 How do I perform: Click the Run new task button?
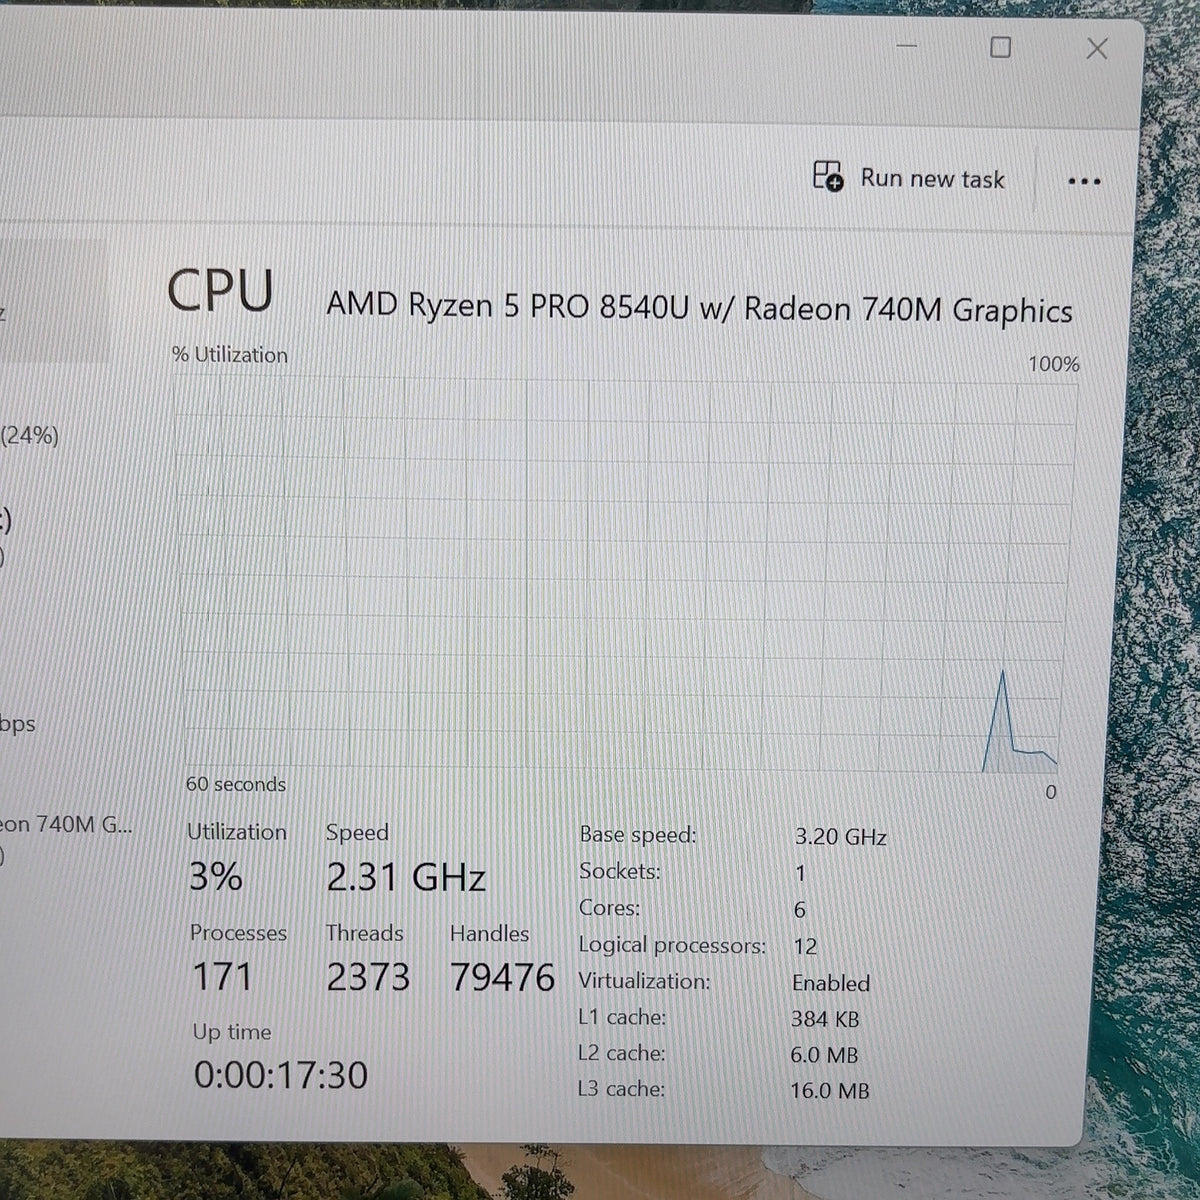tap(909, 178)
